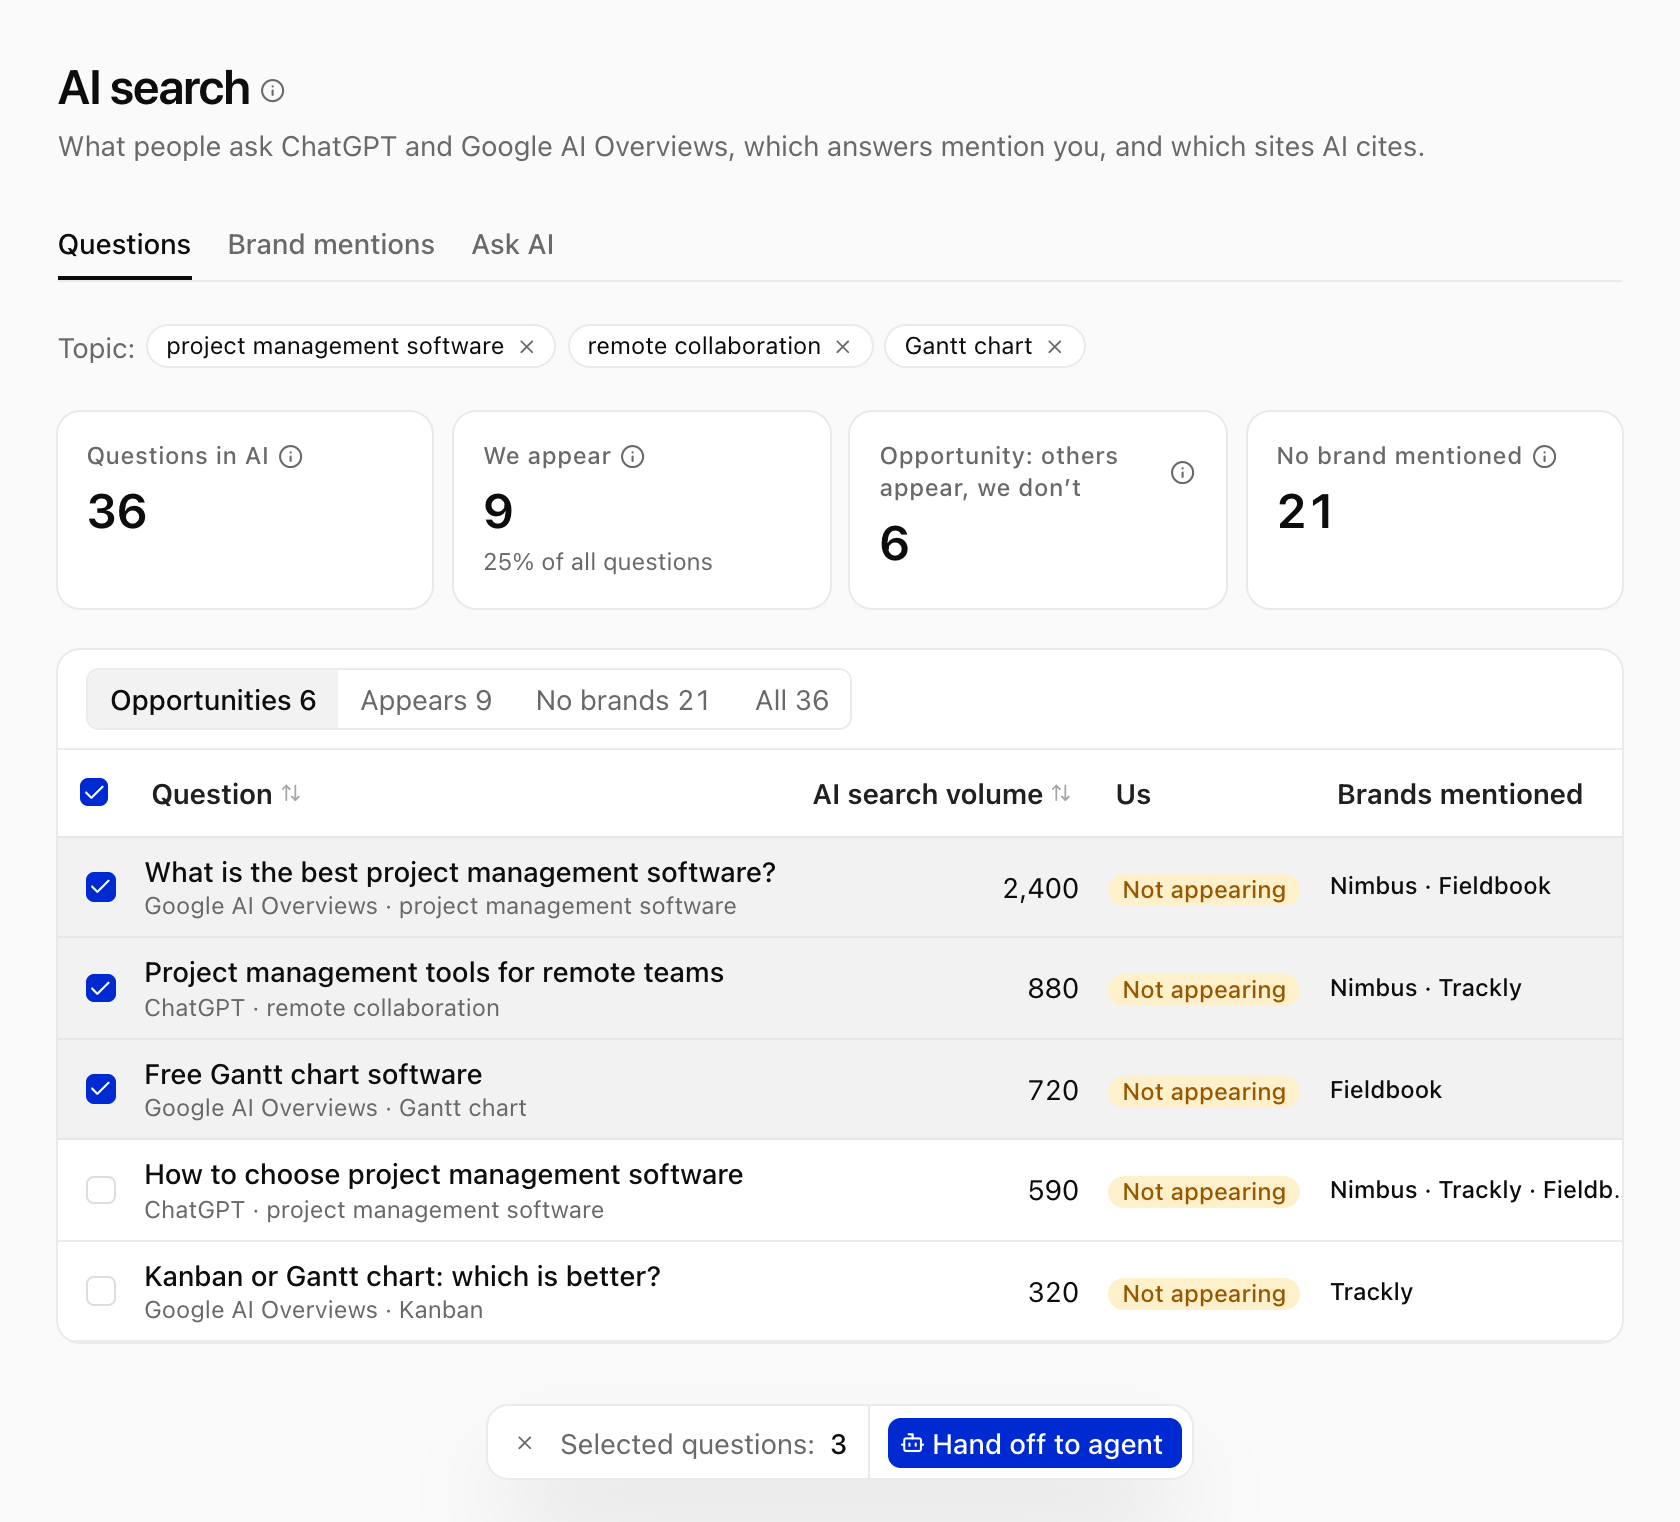Open info icon for No brand mentioned
This screenshot has height=1522, width=1680.
(1545, 457)
